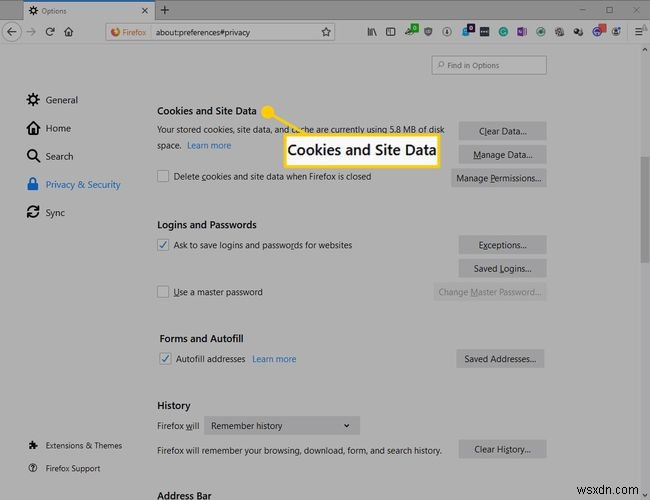The image size is (650, 500).
Task: Enable delete cookies when Firefox is closed
Action: pos(163,176)
